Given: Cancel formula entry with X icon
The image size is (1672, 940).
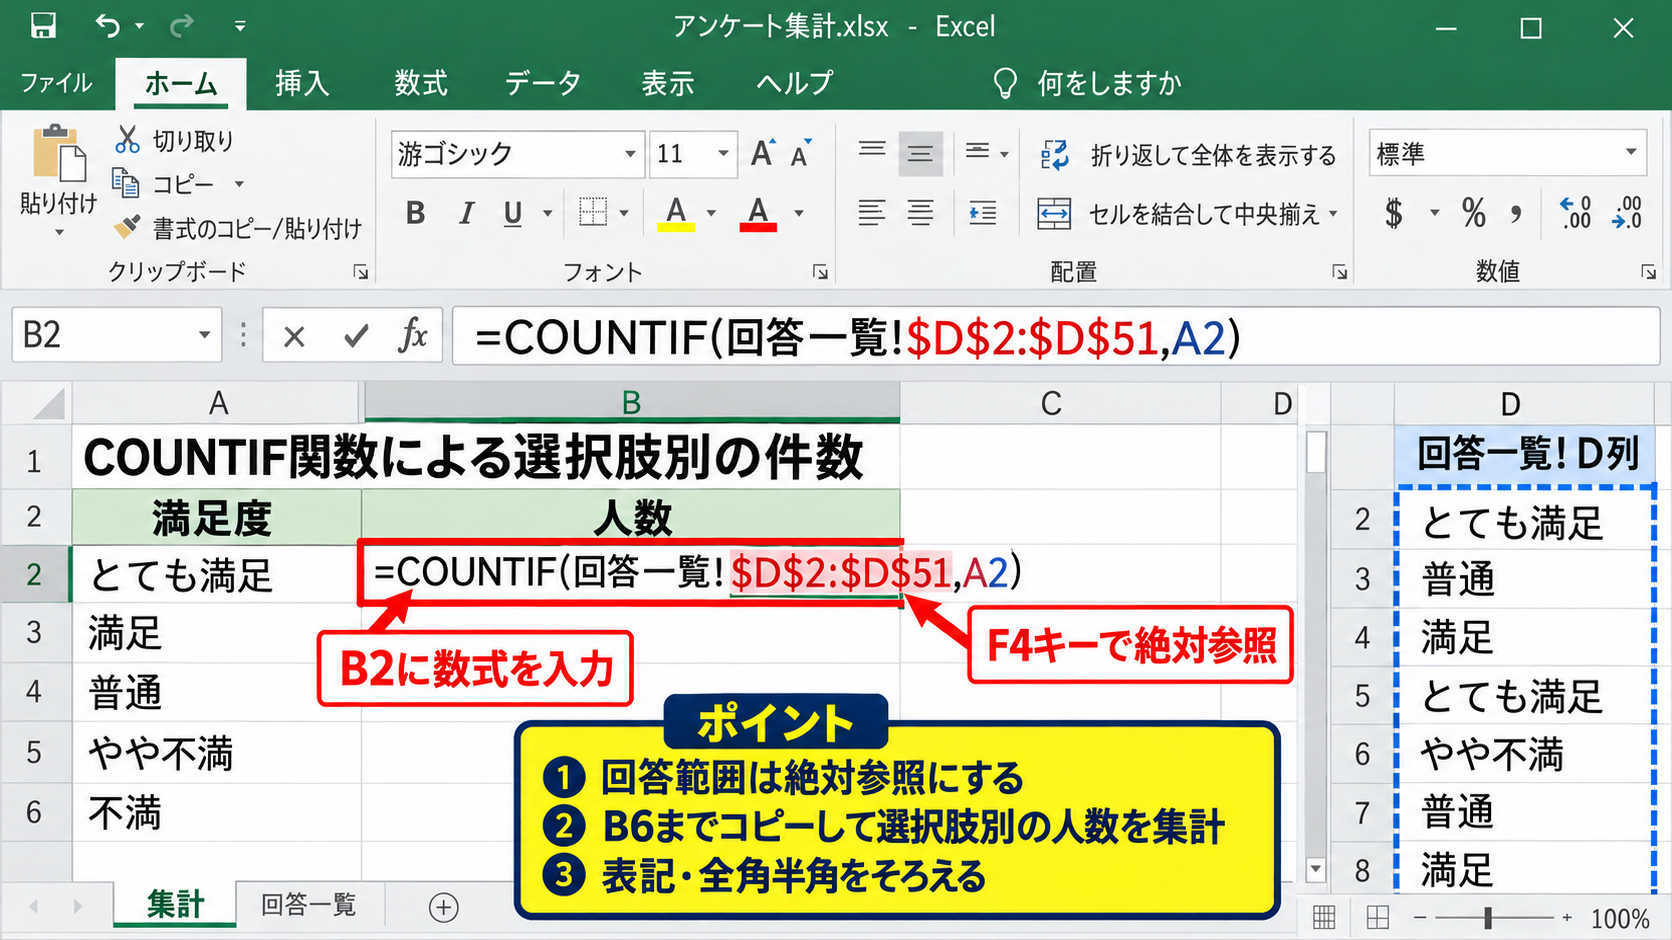Looking at the screenshot, I should 294,337.
